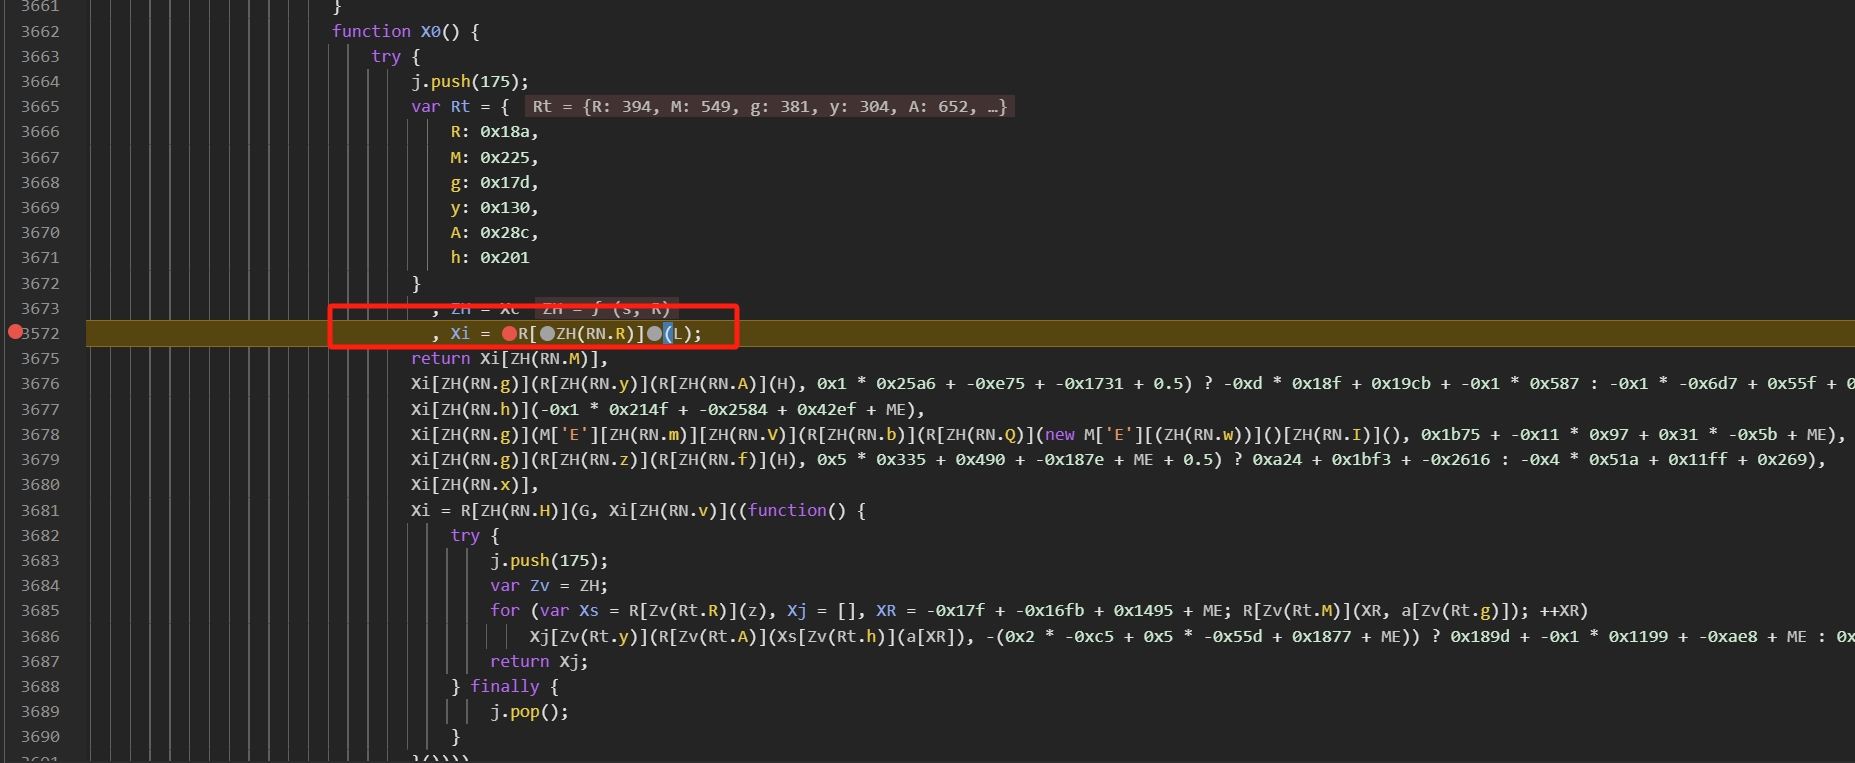
Task: Click gutter line number 3681
Action: click(x=40, y=510)
